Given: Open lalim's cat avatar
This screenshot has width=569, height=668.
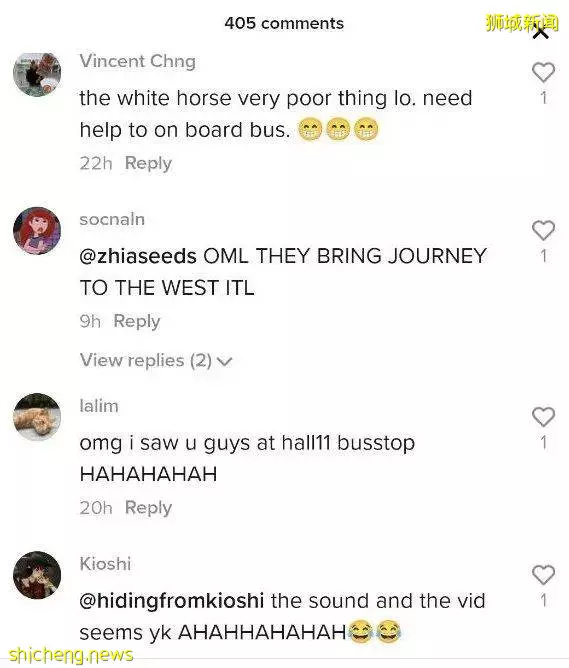Looking at the screenshot, I should point(37,416).
